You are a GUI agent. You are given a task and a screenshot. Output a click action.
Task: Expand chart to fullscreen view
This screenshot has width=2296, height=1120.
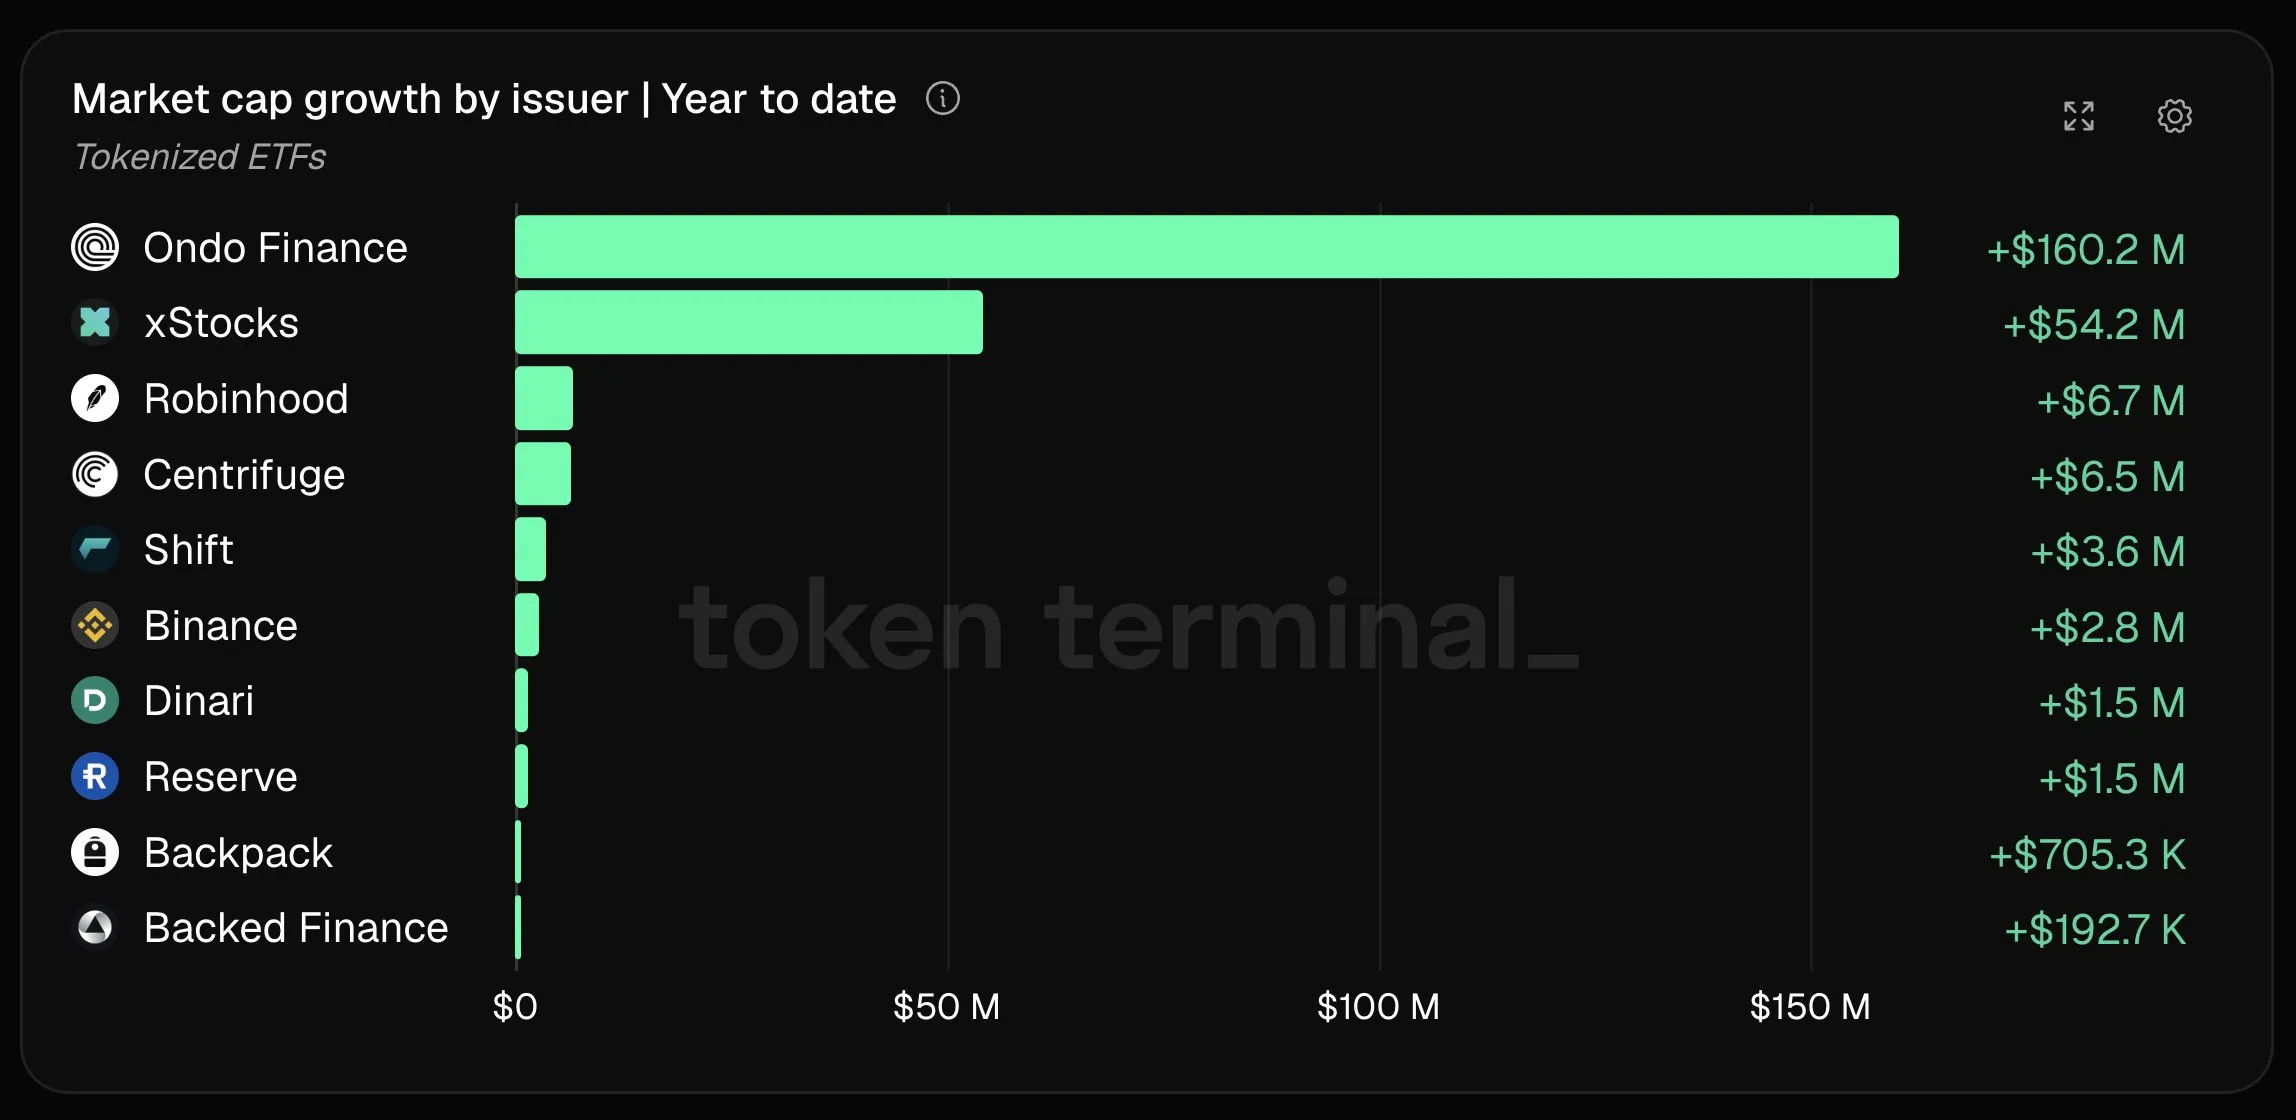[x=2079, y=116]
